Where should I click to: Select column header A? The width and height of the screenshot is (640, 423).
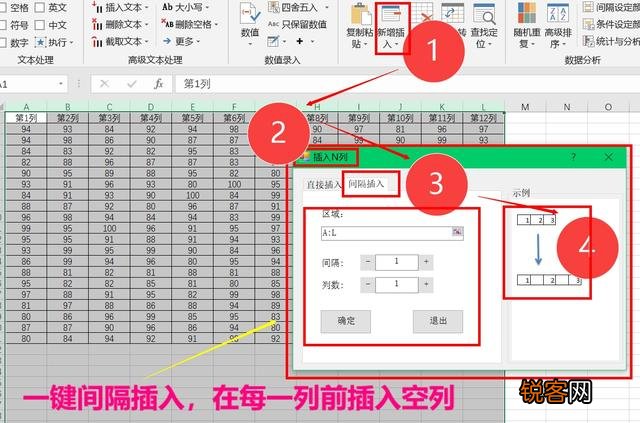(26, 107)
